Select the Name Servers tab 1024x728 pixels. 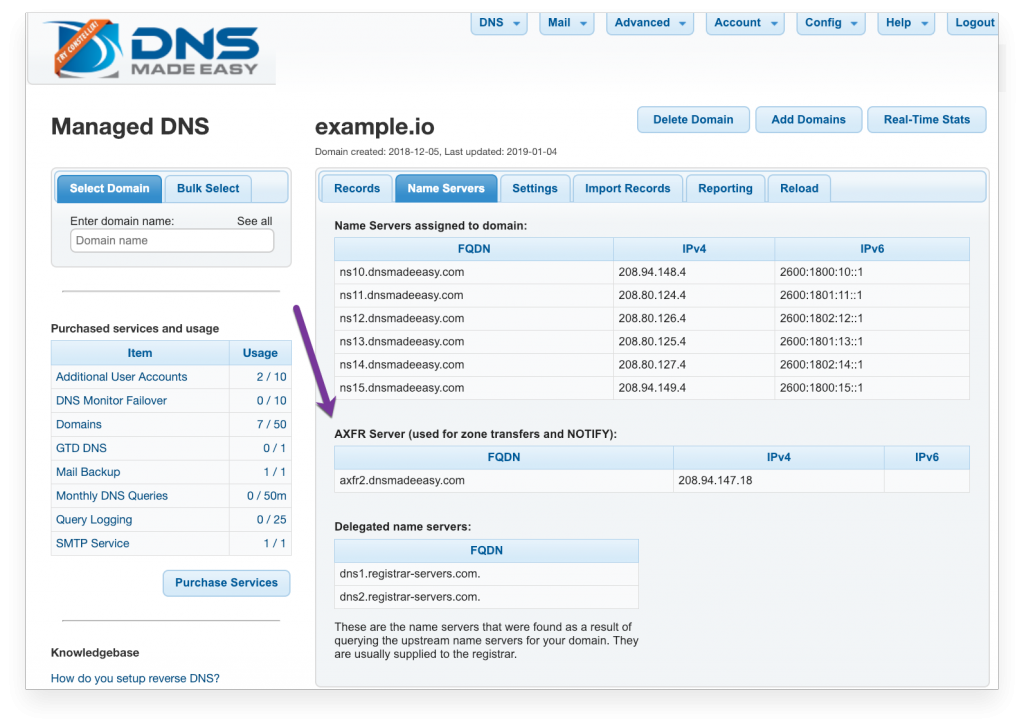pyautogui.click(x=446, y=189)
